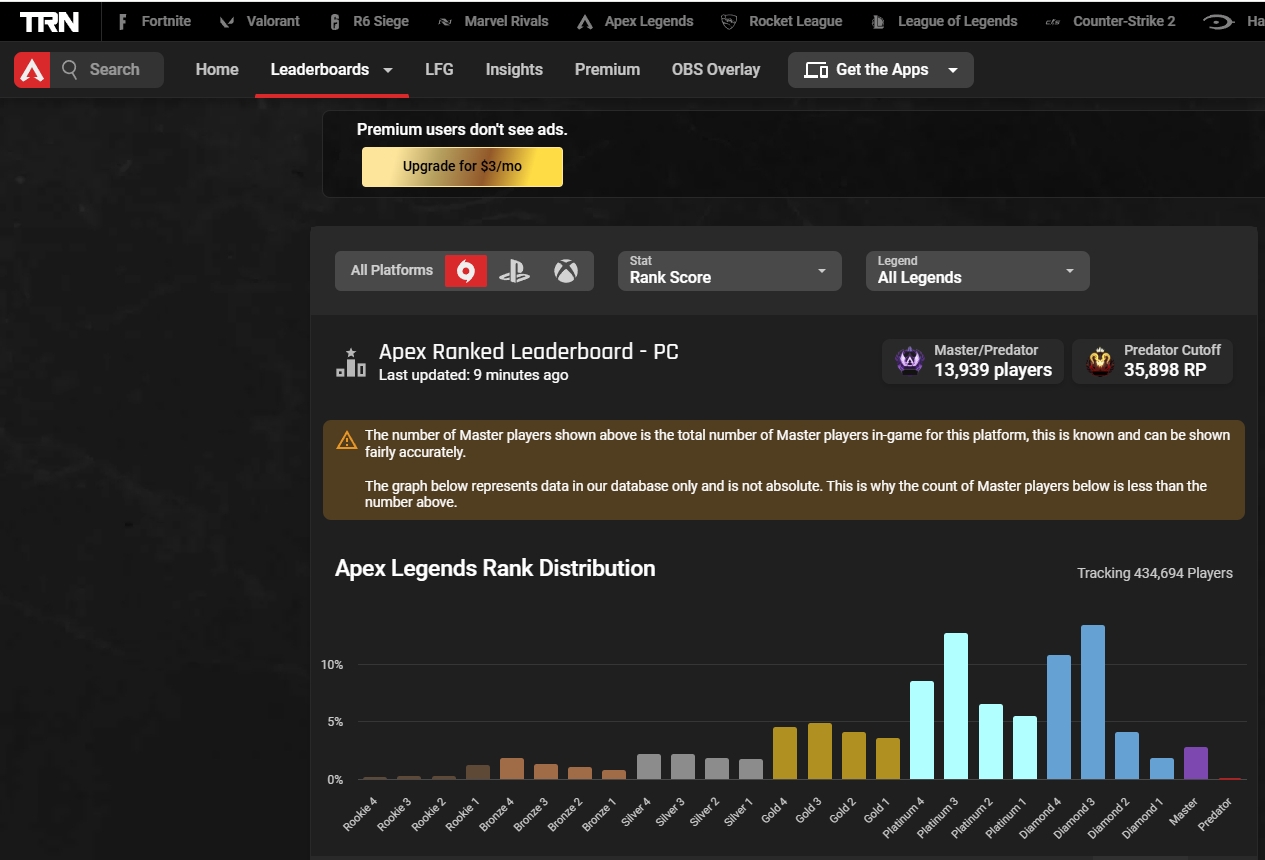Open the OBS Overlay tab

(716, 69)
